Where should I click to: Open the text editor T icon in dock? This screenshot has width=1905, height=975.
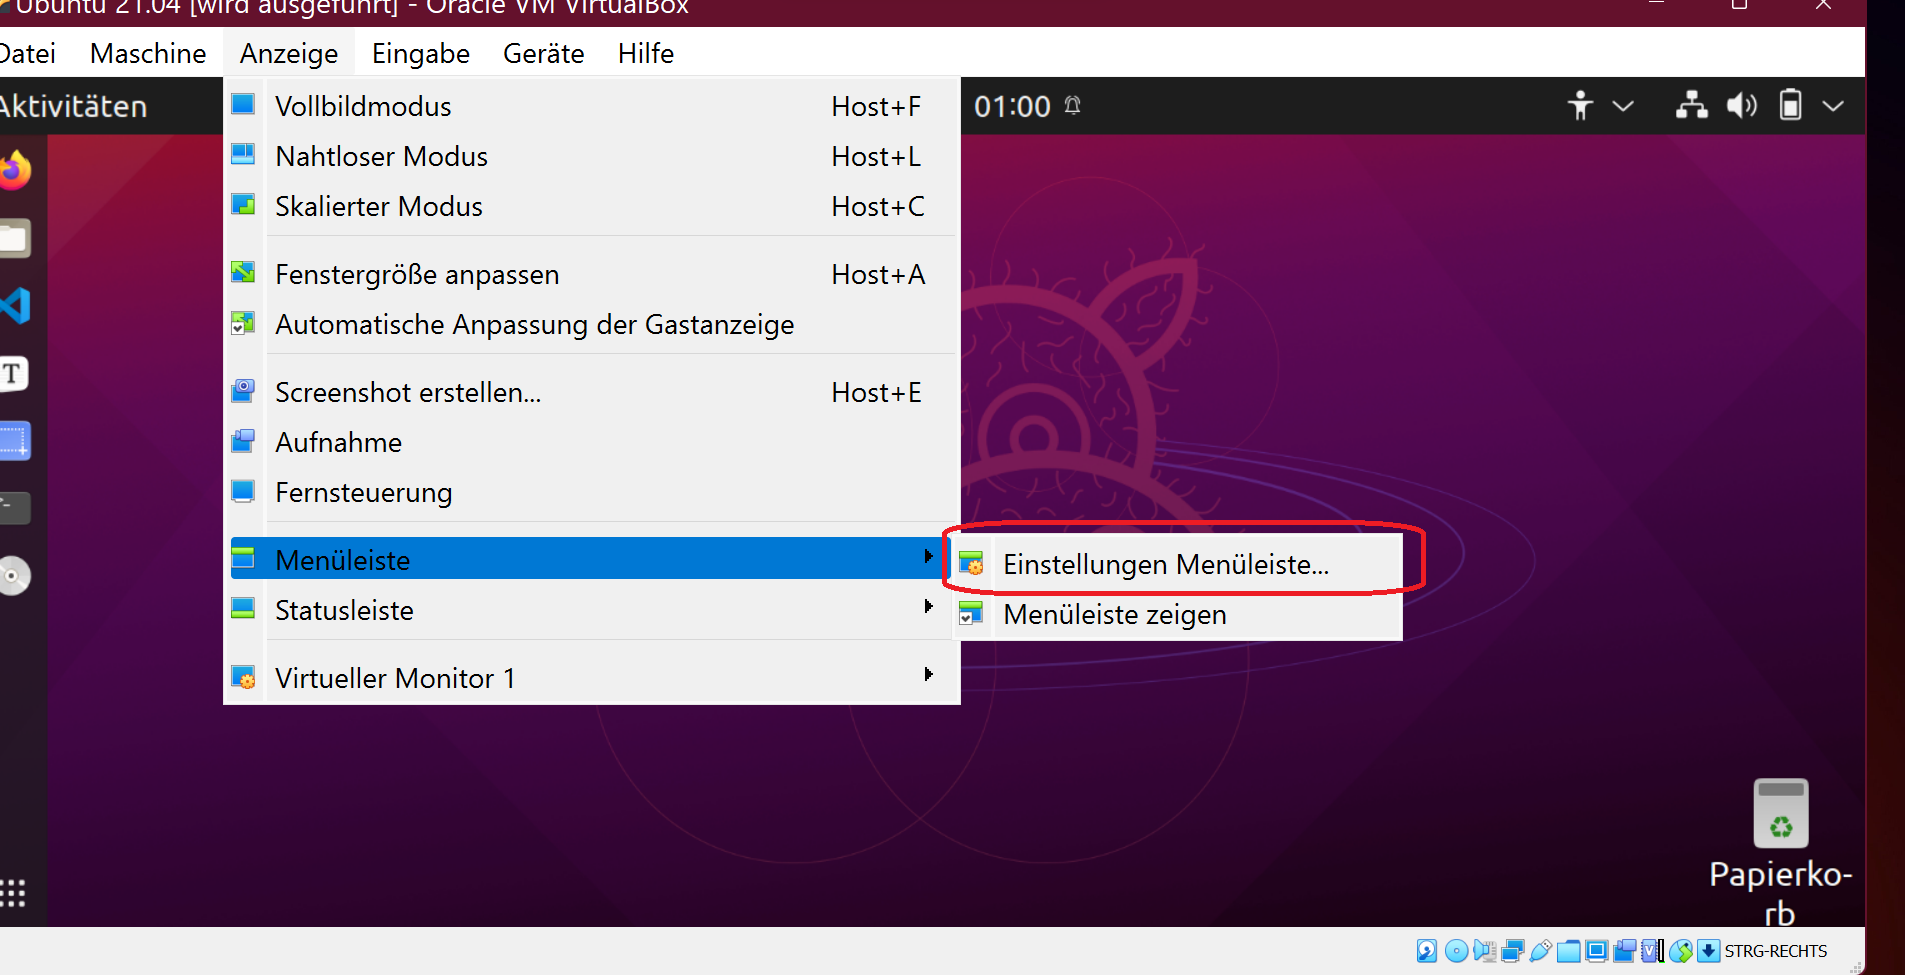[14, 374]
